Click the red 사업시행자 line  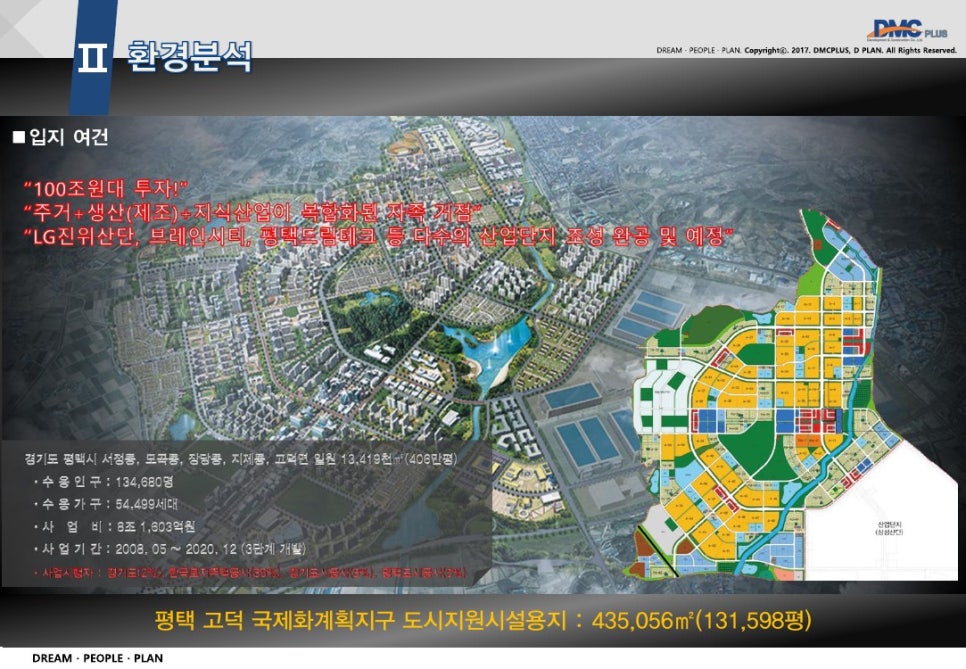(x=250, y=572)
